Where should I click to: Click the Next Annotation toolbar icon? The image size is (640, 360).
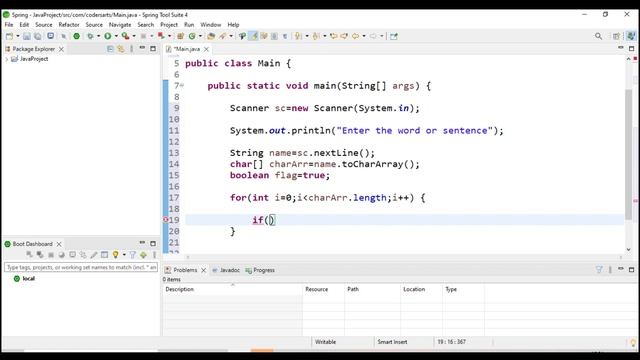pyautogui.click(x=298, y=36)
